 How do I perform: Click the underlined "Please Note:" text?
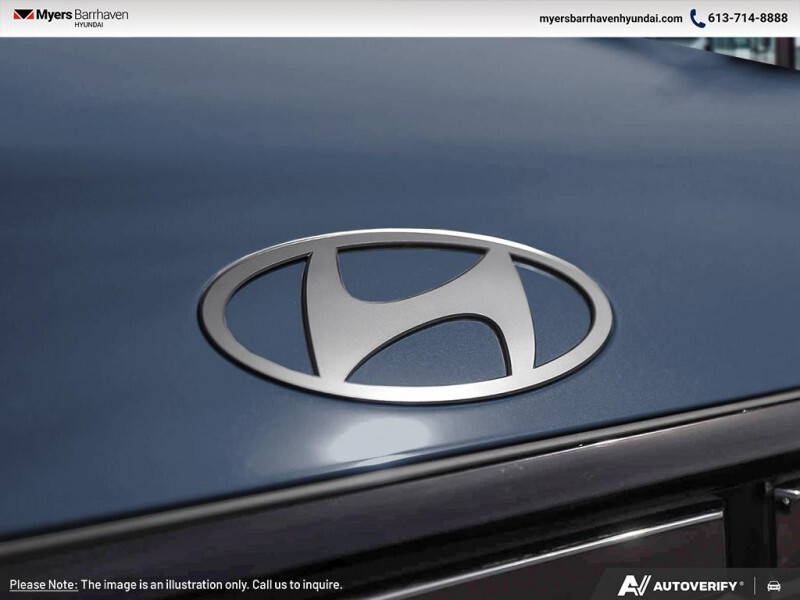pyautogui.click(x=43, y=585)
